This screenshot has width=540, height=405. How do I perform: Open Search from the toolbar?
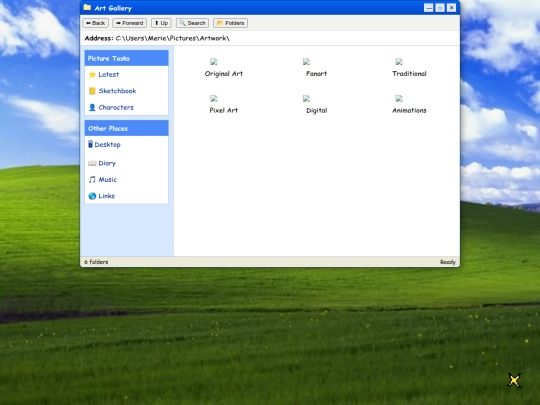[192, 23]
